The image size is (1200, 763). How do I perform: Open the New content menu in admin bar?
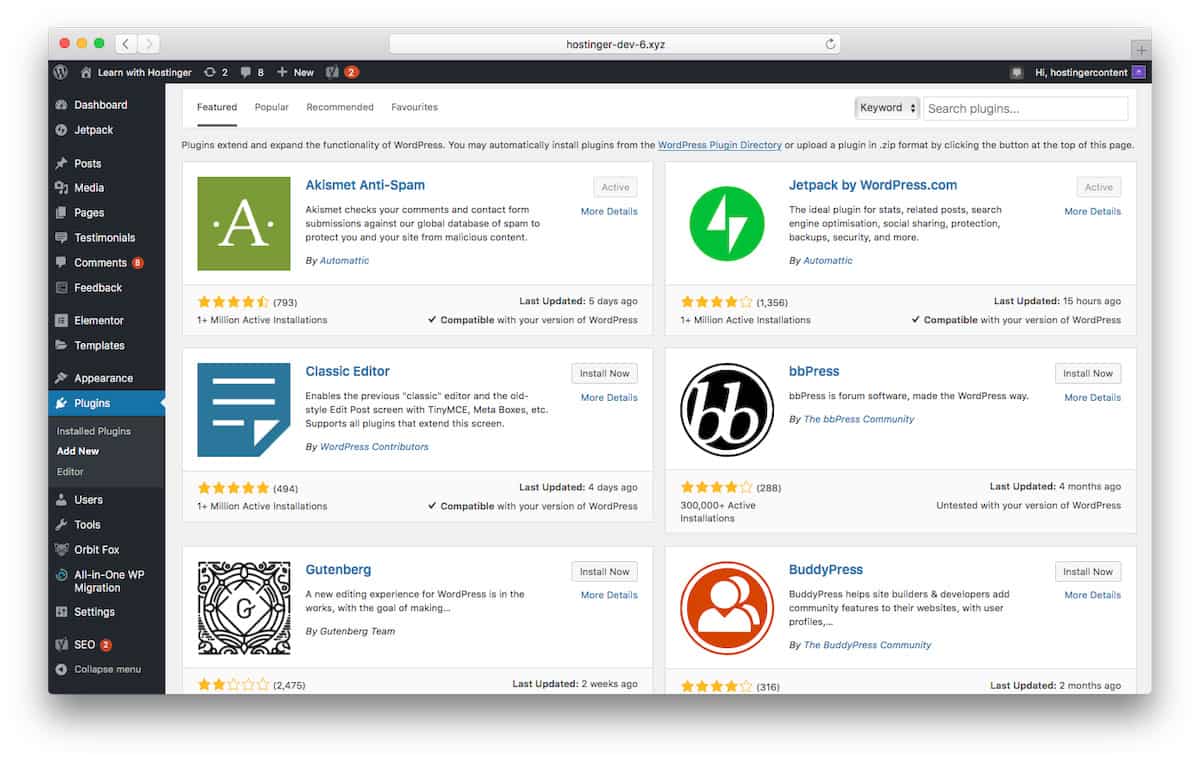pyautogui.click(x=295, y=72)
